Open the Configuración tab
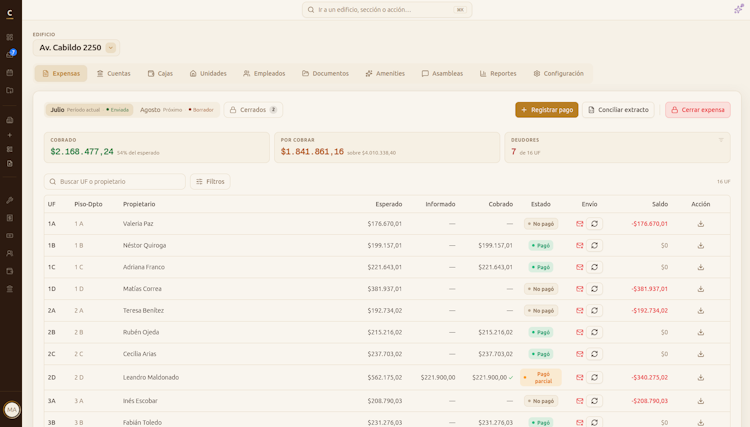This screenshot has height=427, width=750. click(559, 74)
